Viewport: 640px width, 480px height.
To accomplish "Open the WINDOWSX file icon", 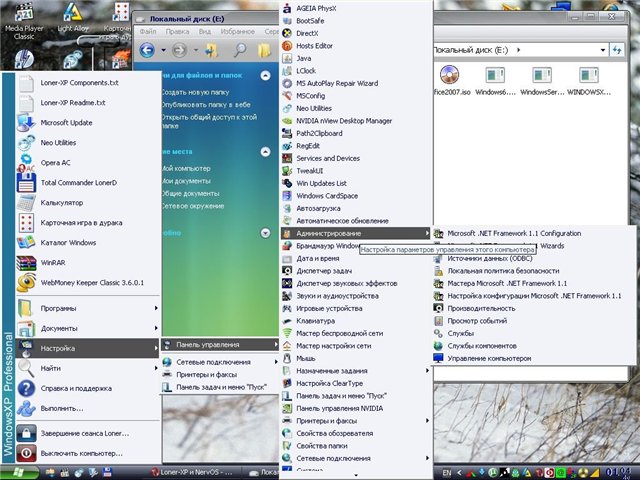I will 589,81.
